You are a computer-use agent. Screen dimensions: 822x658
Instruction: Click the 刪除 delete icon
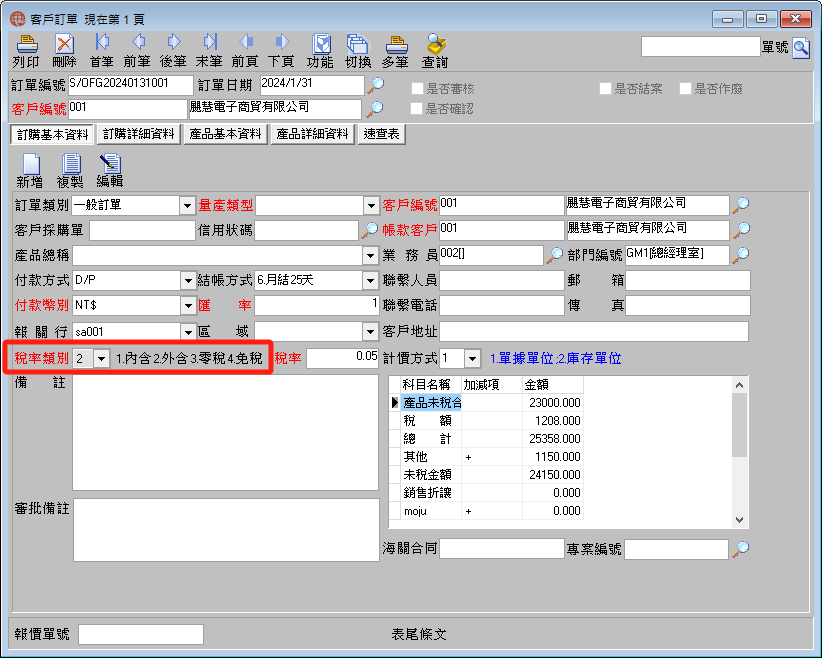click(64, 51)
